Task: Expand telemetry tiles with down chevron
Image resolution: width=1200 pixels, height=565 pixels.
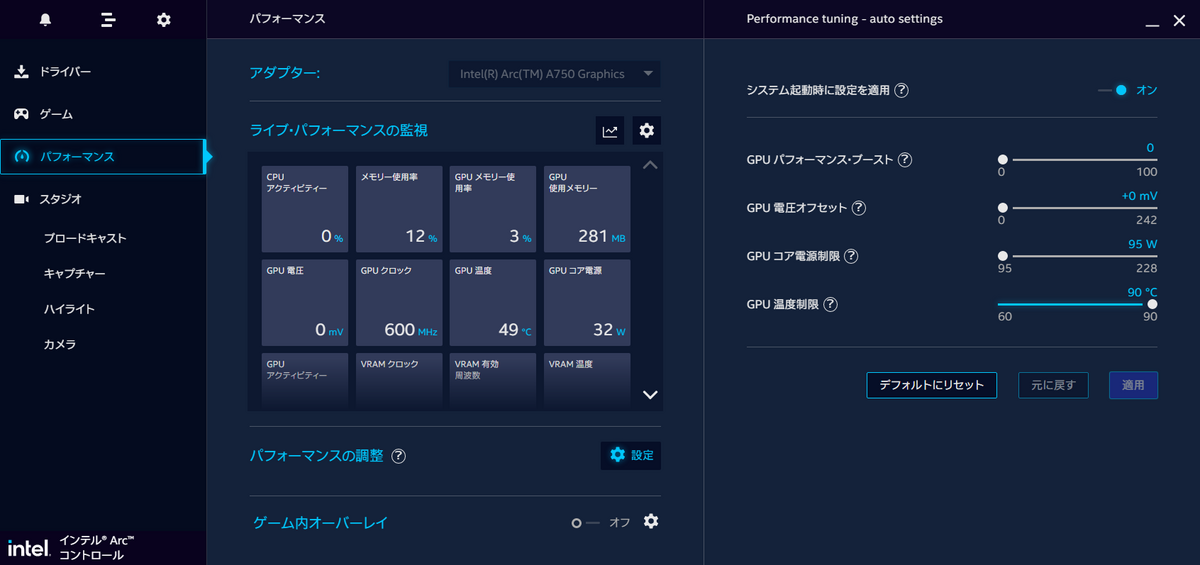Action: click(x=650, y=395)
